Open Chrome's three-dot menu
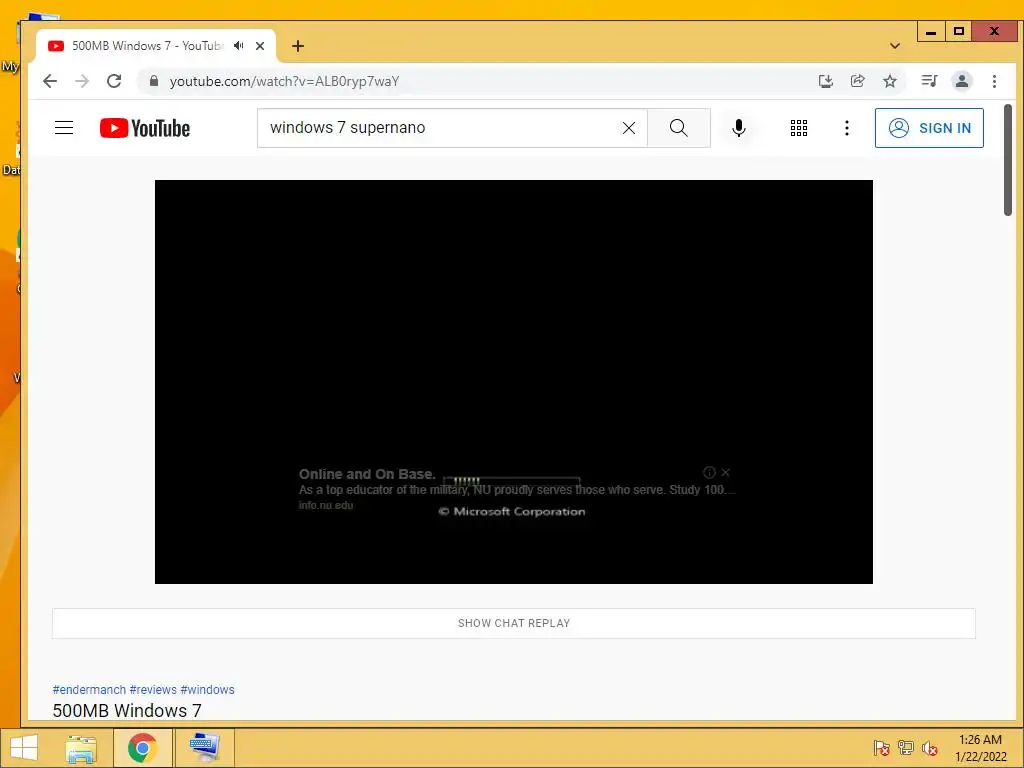The height and width of the screenshot is (768, 1024). tap(994, 81)
